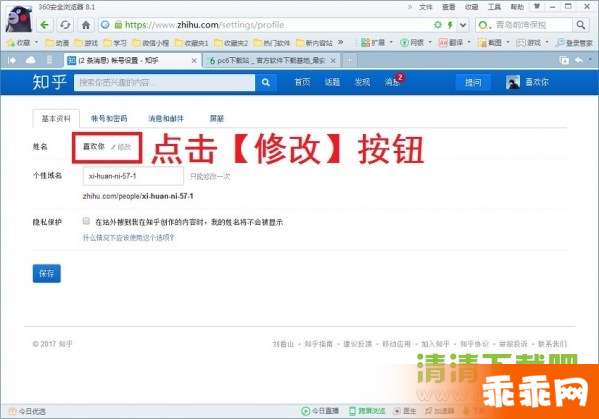The image size is (599, 419).
Task: Click the Zhihu search input box
Action: 164,83
